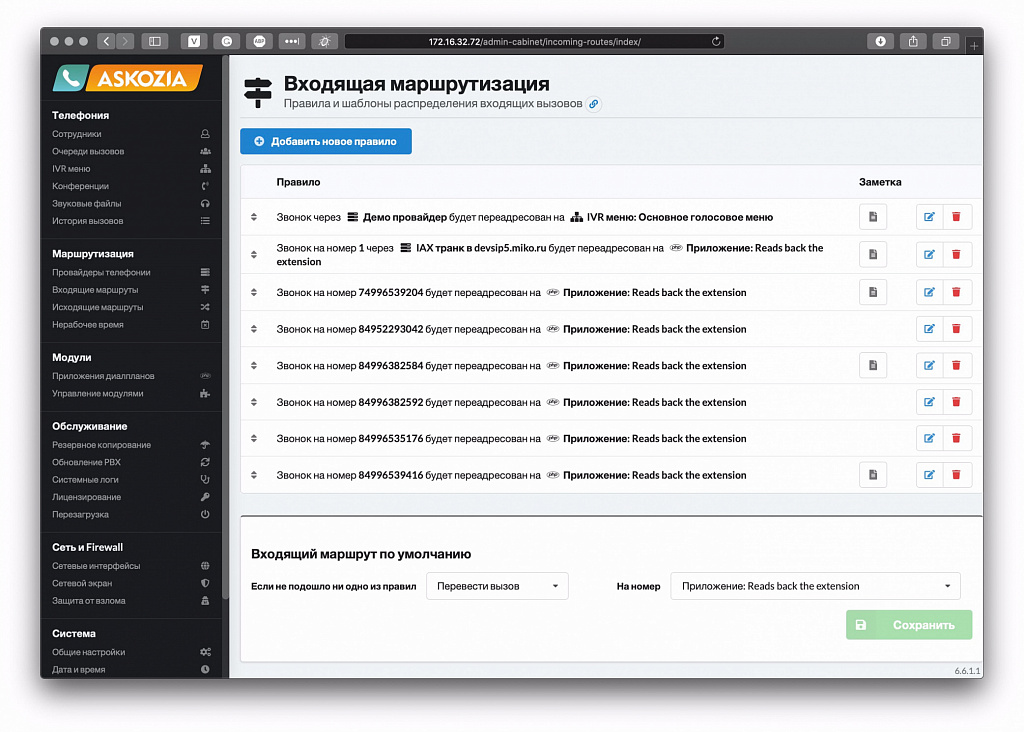
Task: Open a new browser tab
Action: pos(974,46)
